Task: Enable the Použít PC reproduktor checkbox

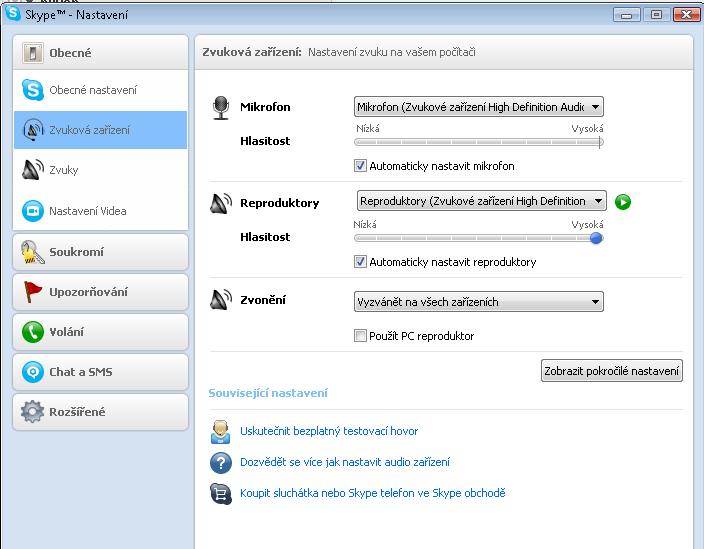Action: [x=361, y=336]
